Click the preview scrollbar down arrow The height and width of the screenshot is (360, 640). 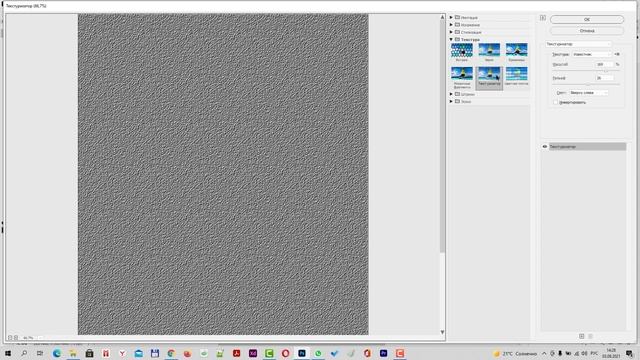coord(442,332)
